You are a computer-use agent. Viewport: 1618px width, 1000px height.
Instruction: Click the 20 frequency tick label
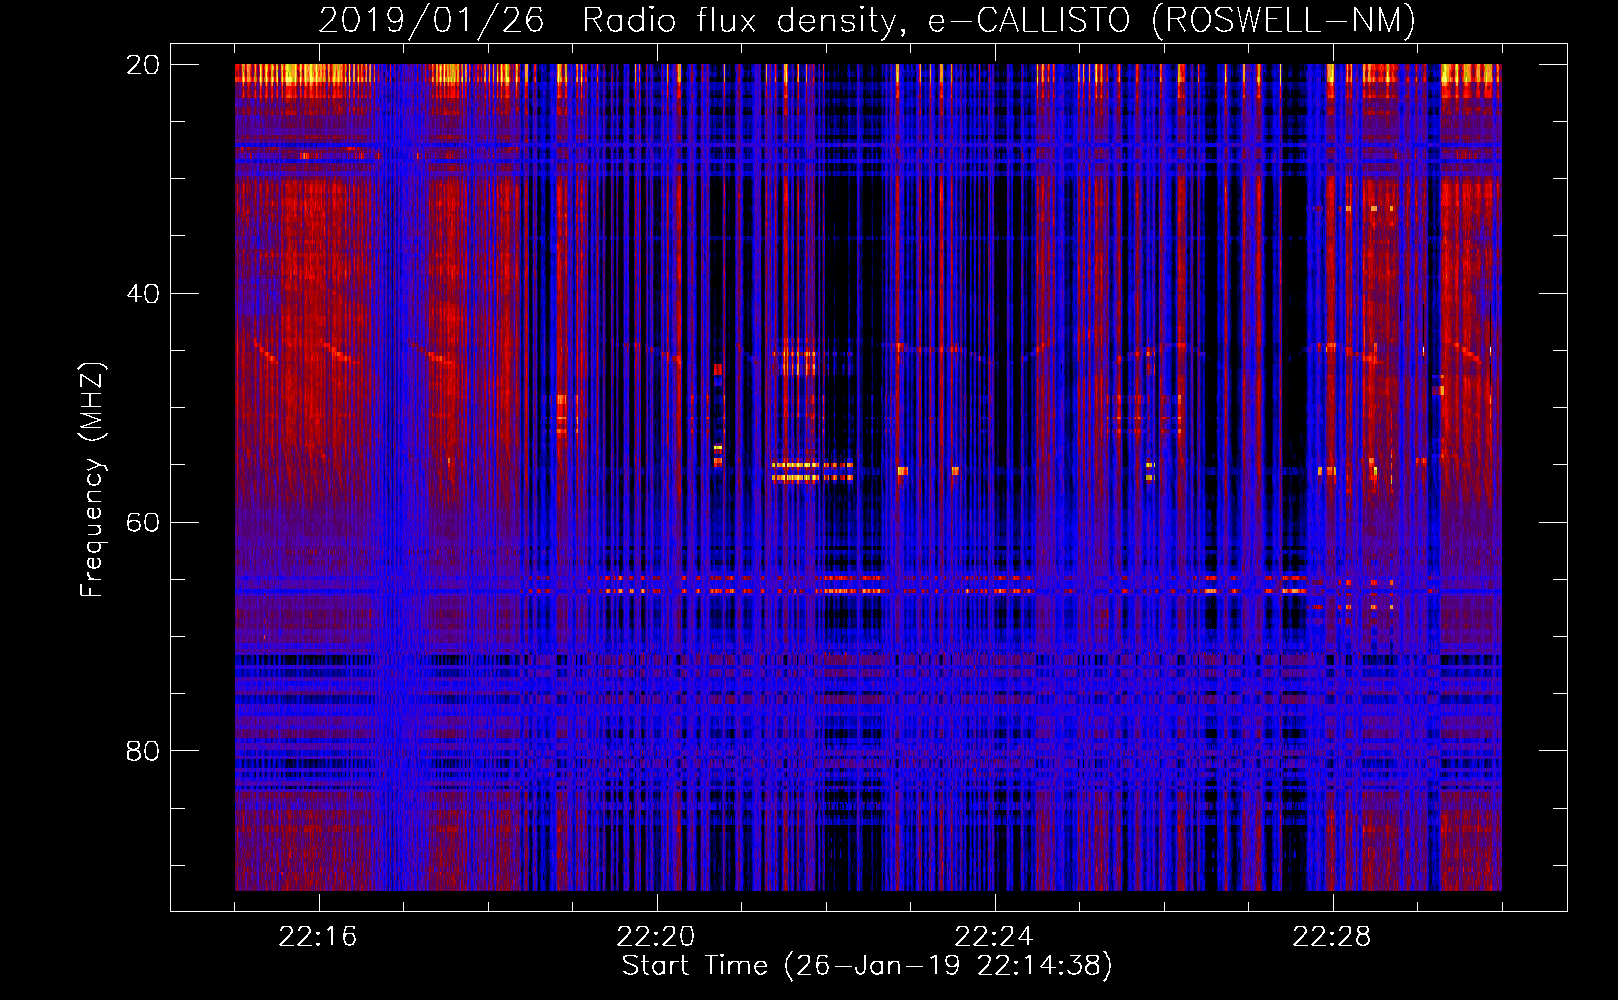pyautogui.click(x=143, y=65)
